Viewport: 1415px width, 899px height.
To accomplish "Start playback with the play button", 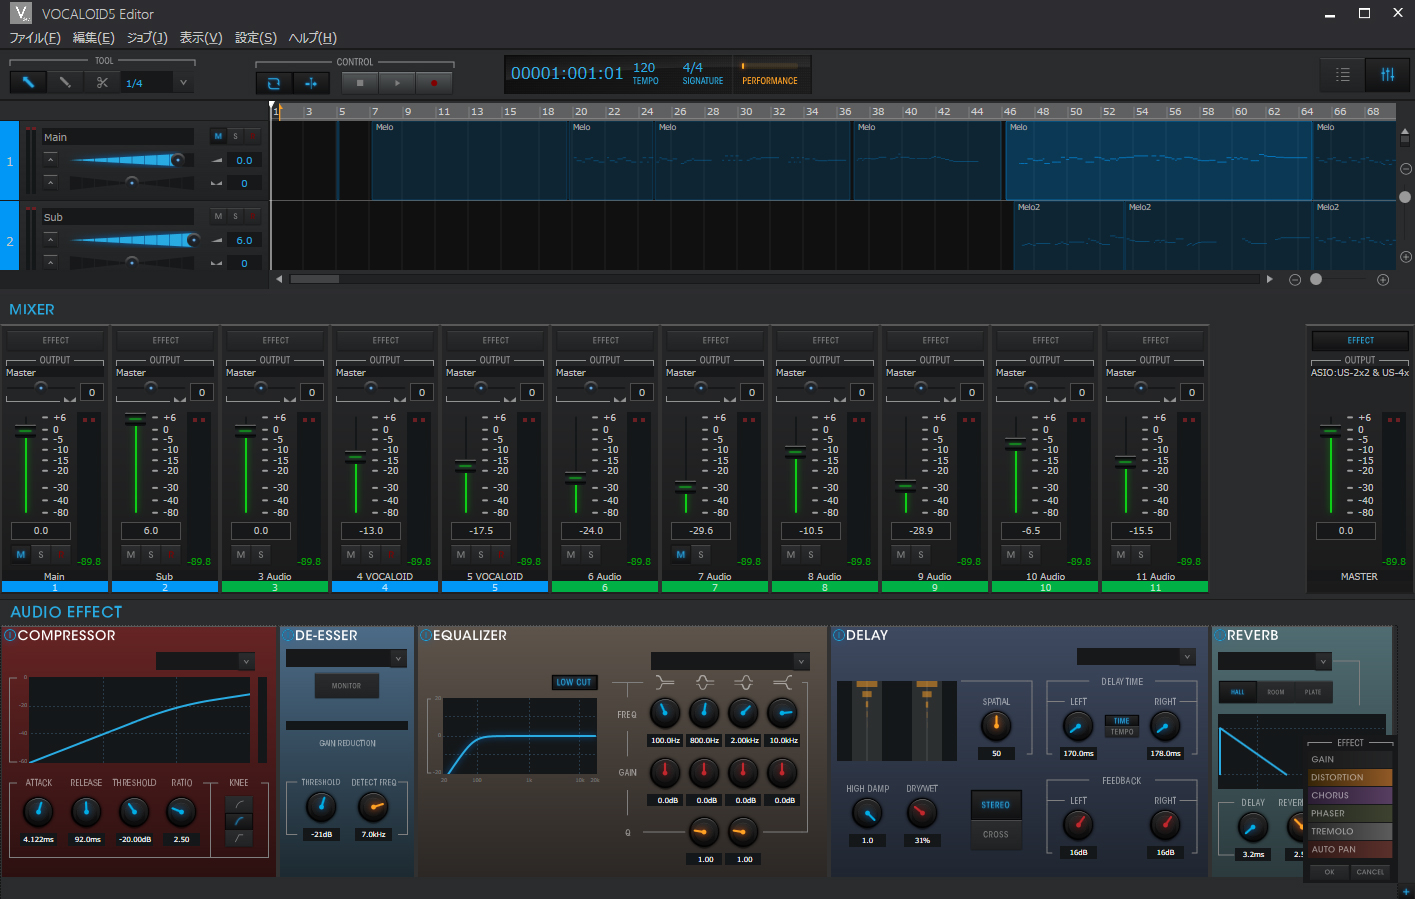I will click(x=397, y=83).
